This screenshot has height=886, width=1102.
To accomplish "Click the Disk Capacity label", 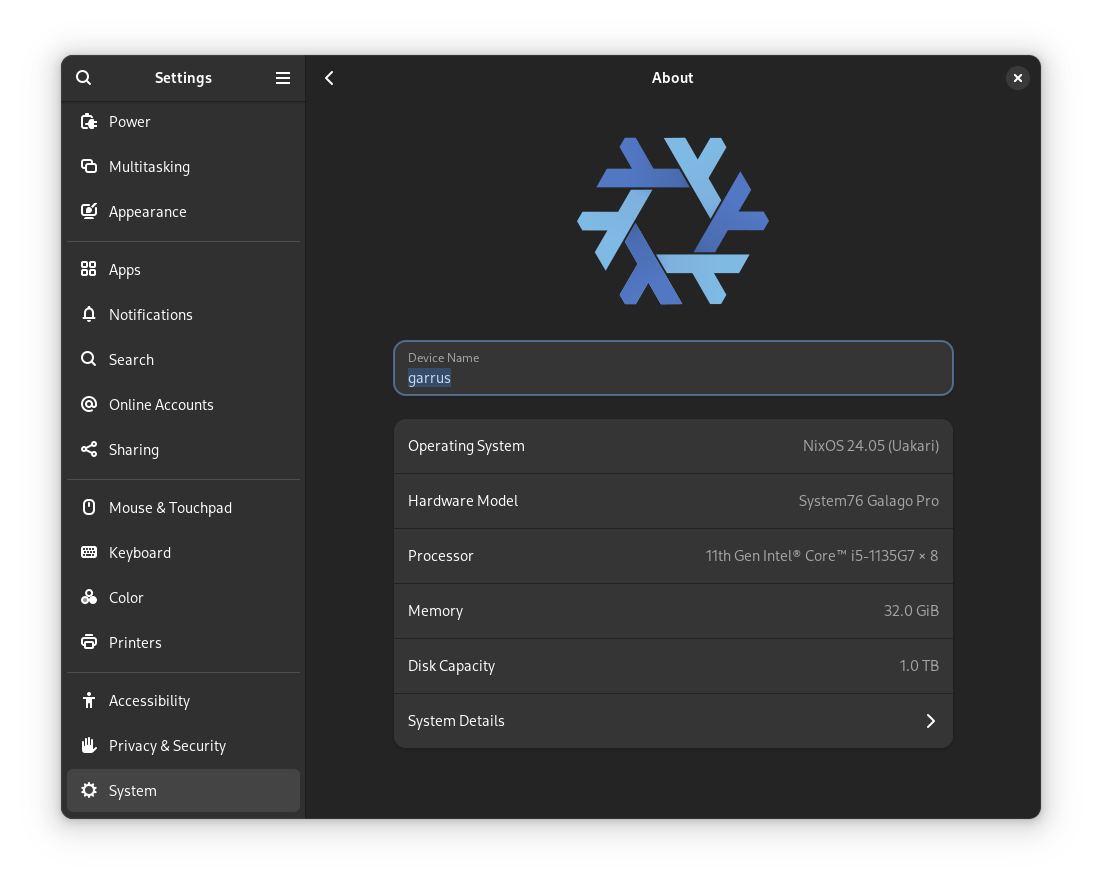I will click(x=451, y=666).
